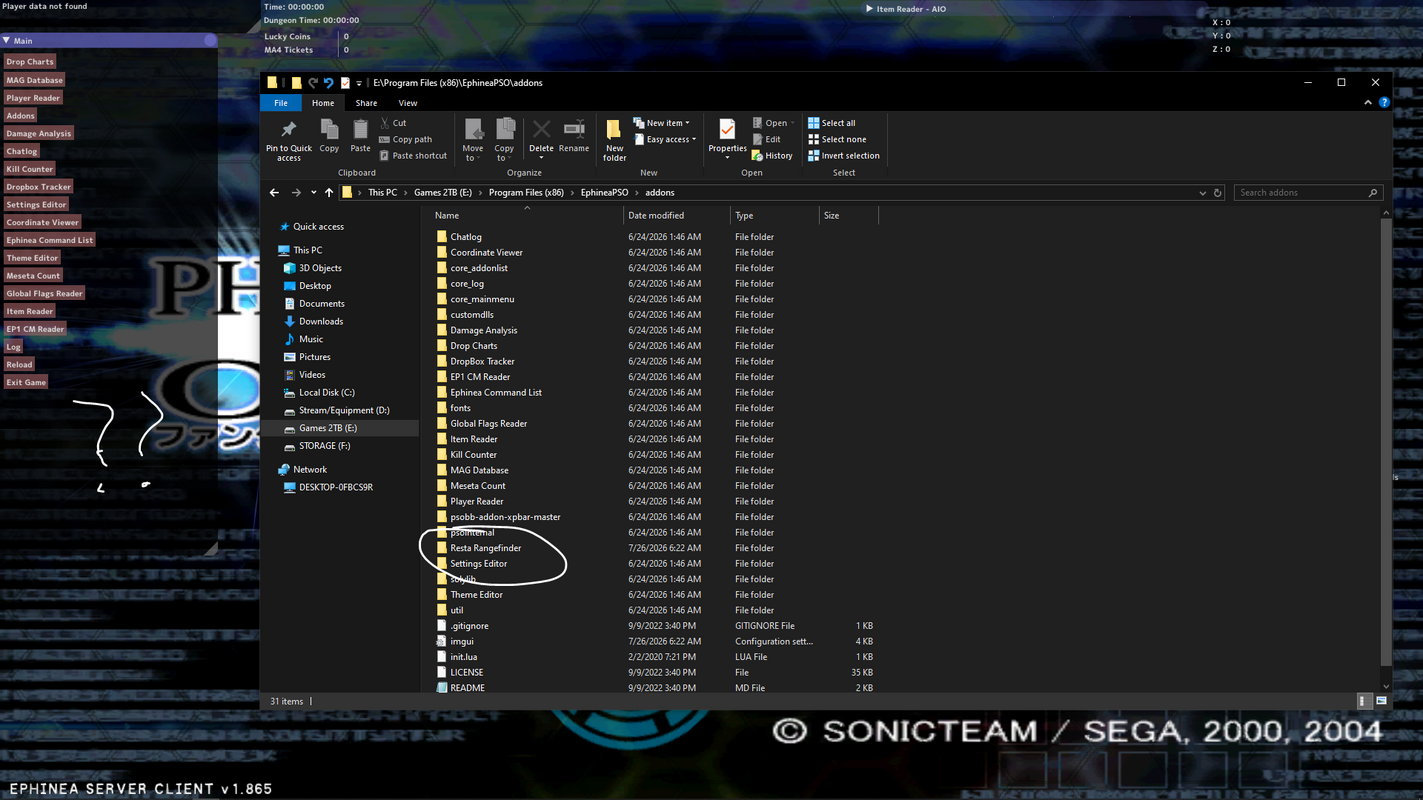1423x800 pixels.
Task: Switch to large icons view in status bar
Action: click(1381, 701)
